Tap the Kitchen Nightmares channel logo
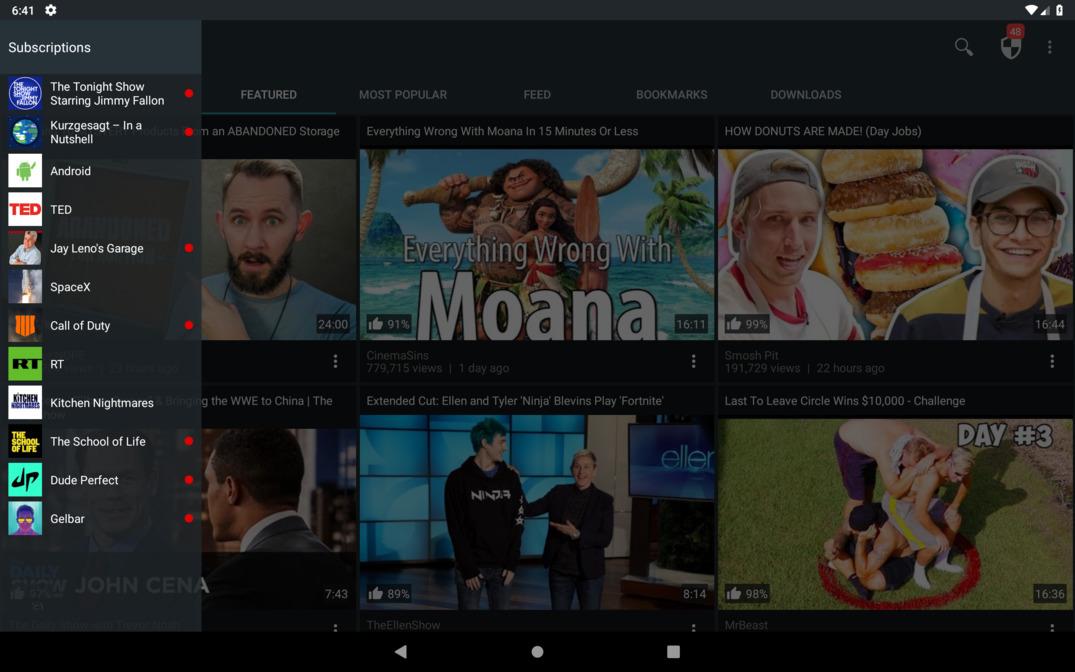Viewport: 1075px width, 672px height. tap(25, 403)
